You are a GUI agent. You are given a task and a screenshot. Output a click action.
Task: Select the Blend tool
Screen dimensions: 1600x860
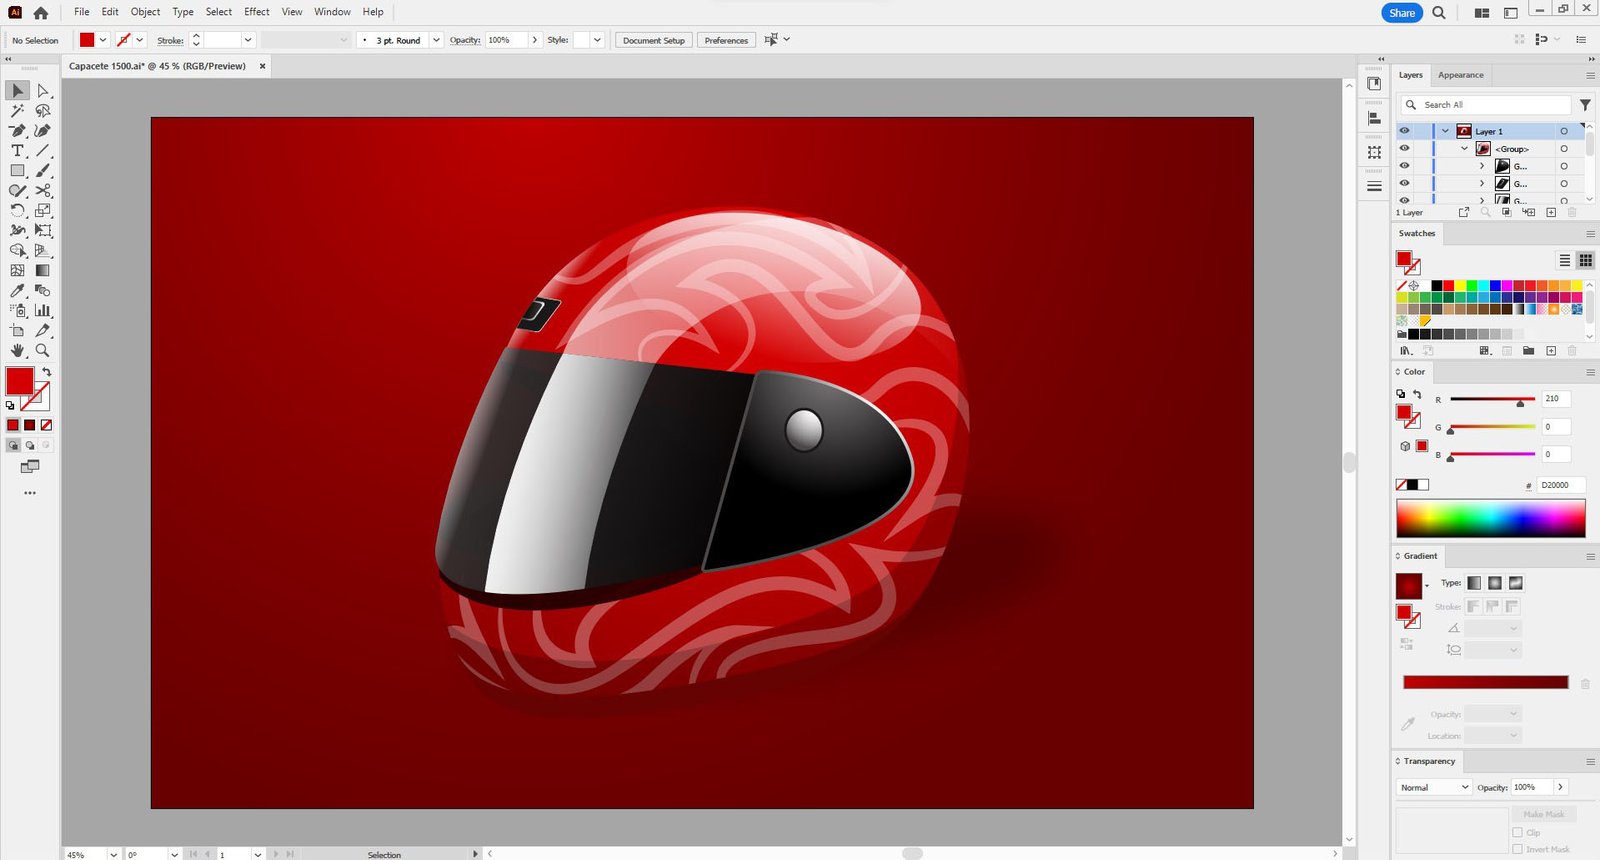pos(43,291)
